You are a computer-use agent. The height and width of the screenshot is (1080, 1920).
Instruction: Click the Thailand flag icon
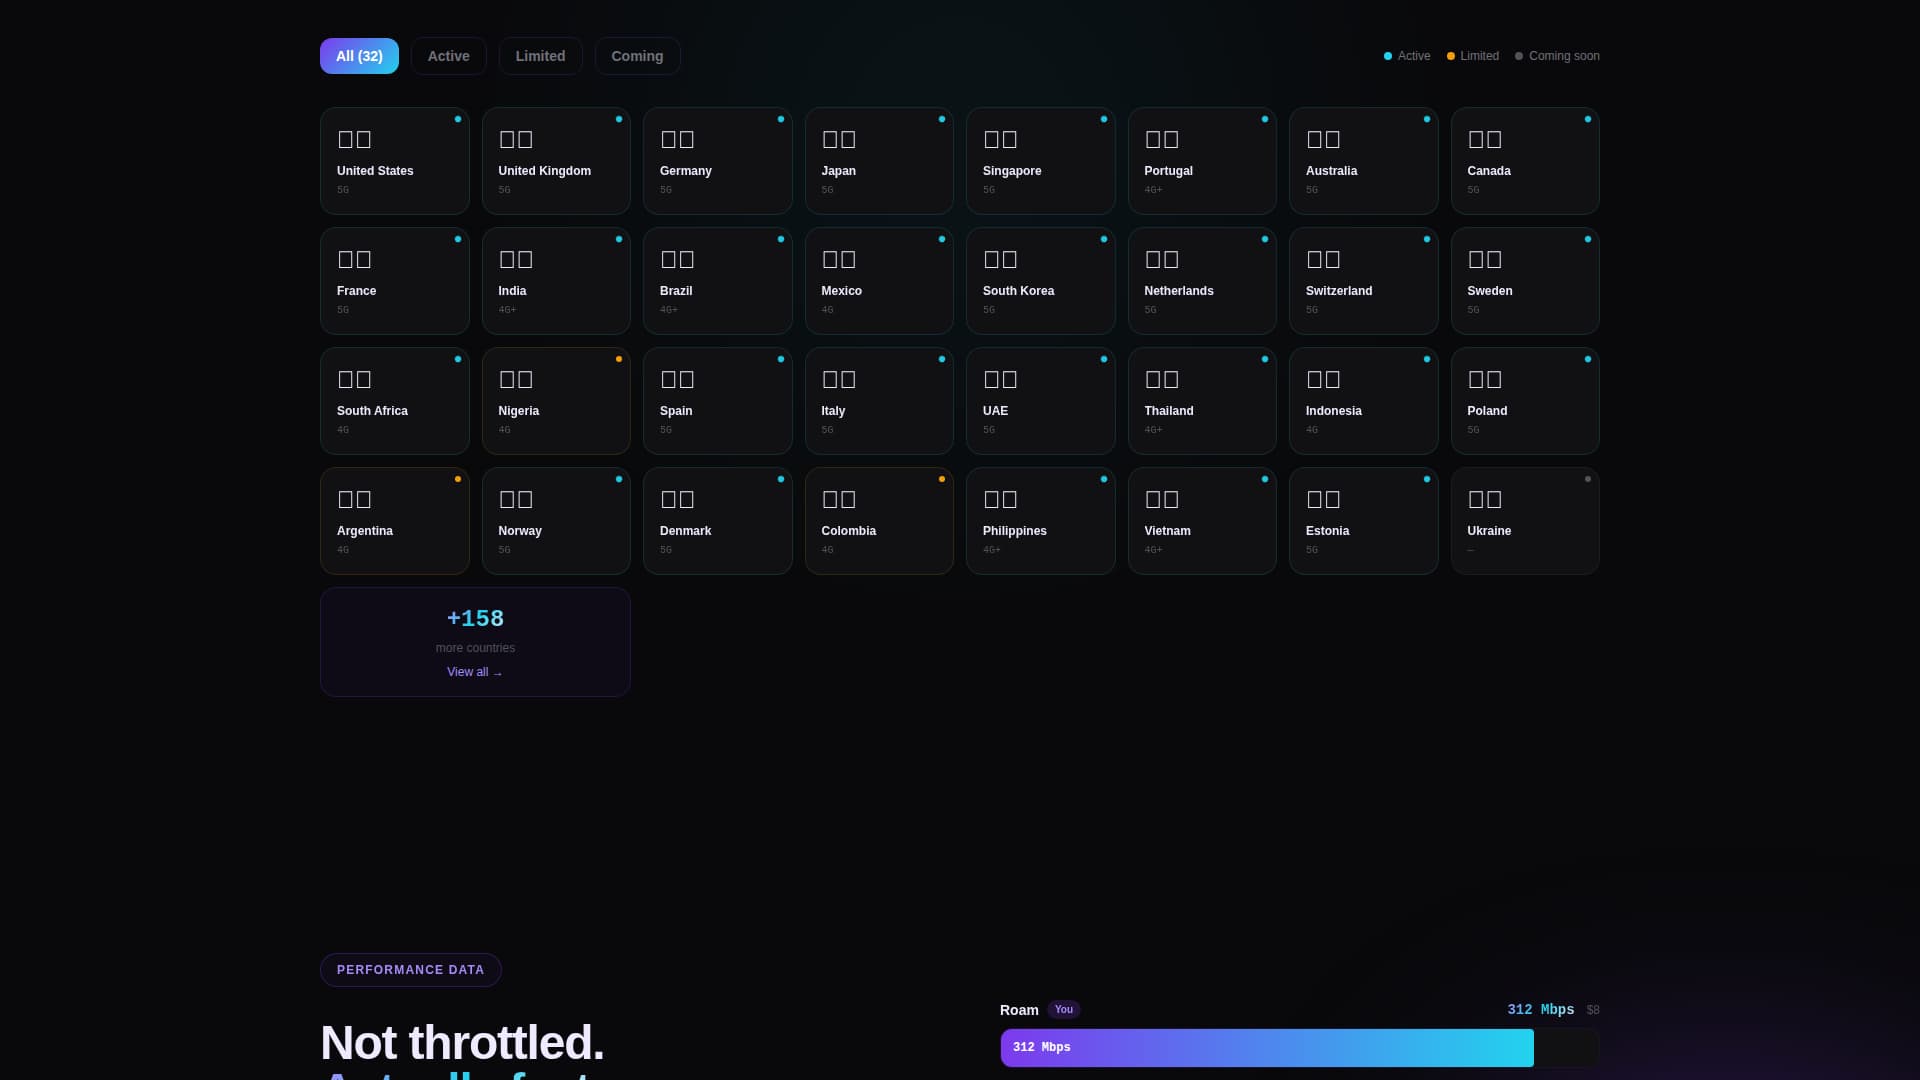click(x=1161, y=379)
